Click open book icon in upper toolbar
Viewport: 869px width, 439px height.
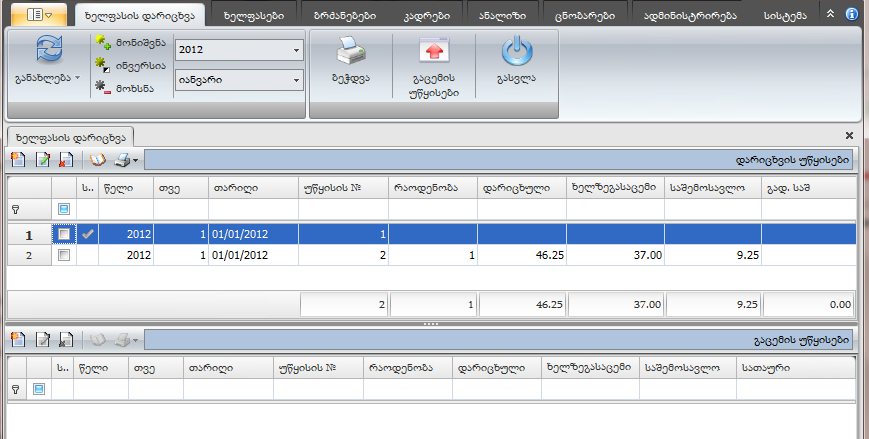tap(98, 160)
